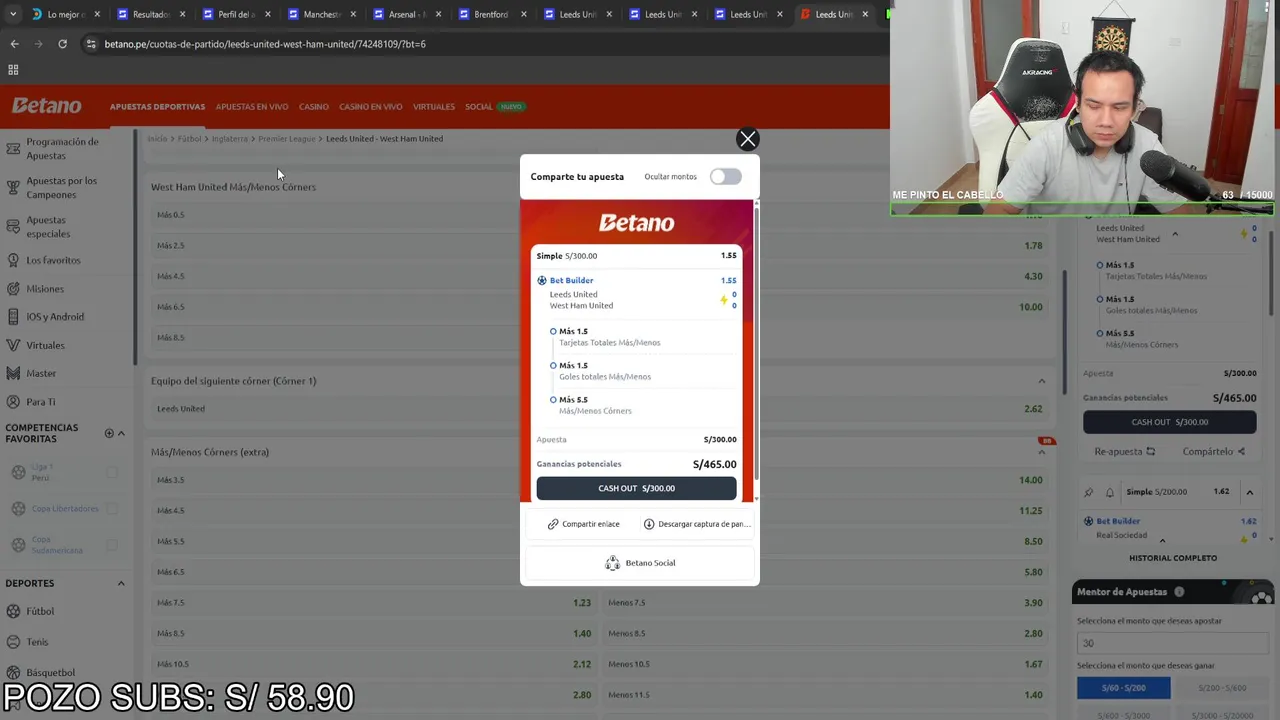Screen dimensions: 1280x720
Task: Collapse Leeds United bet details in betslip
Action: coord(1175,234)
